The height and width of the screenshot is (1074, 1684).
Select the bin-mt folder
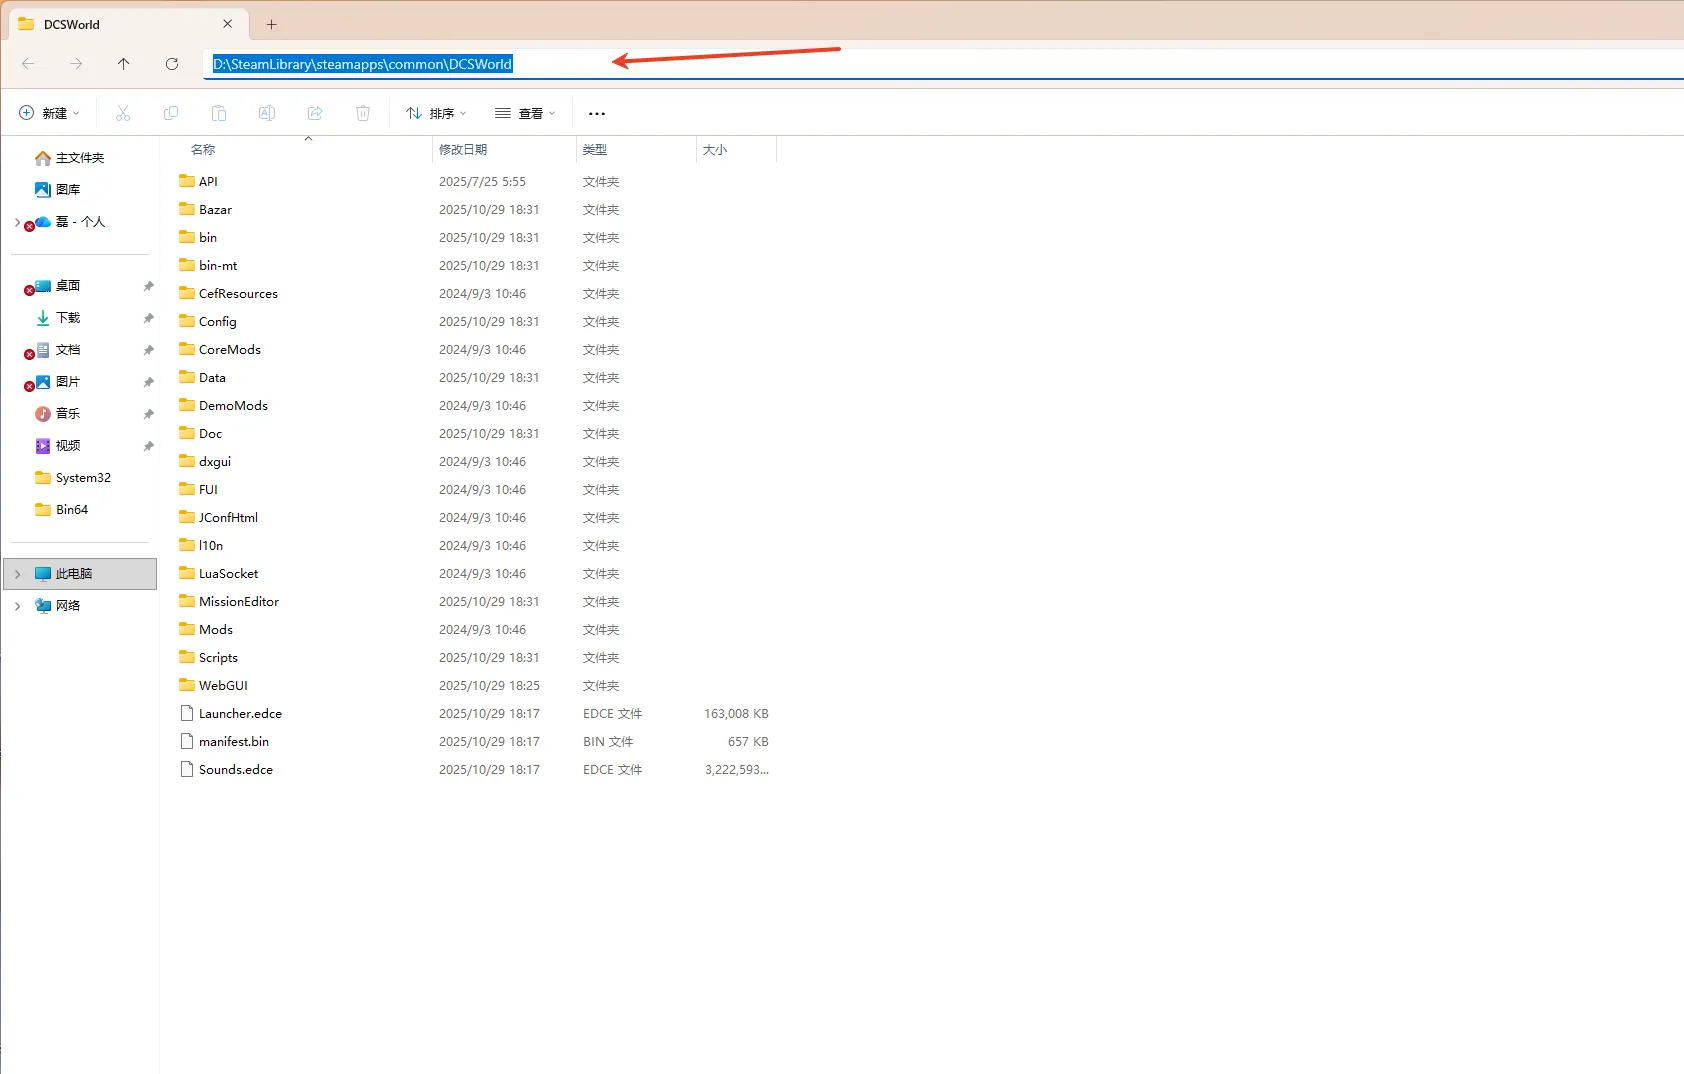pyautogui.click(x=218, y=266)
